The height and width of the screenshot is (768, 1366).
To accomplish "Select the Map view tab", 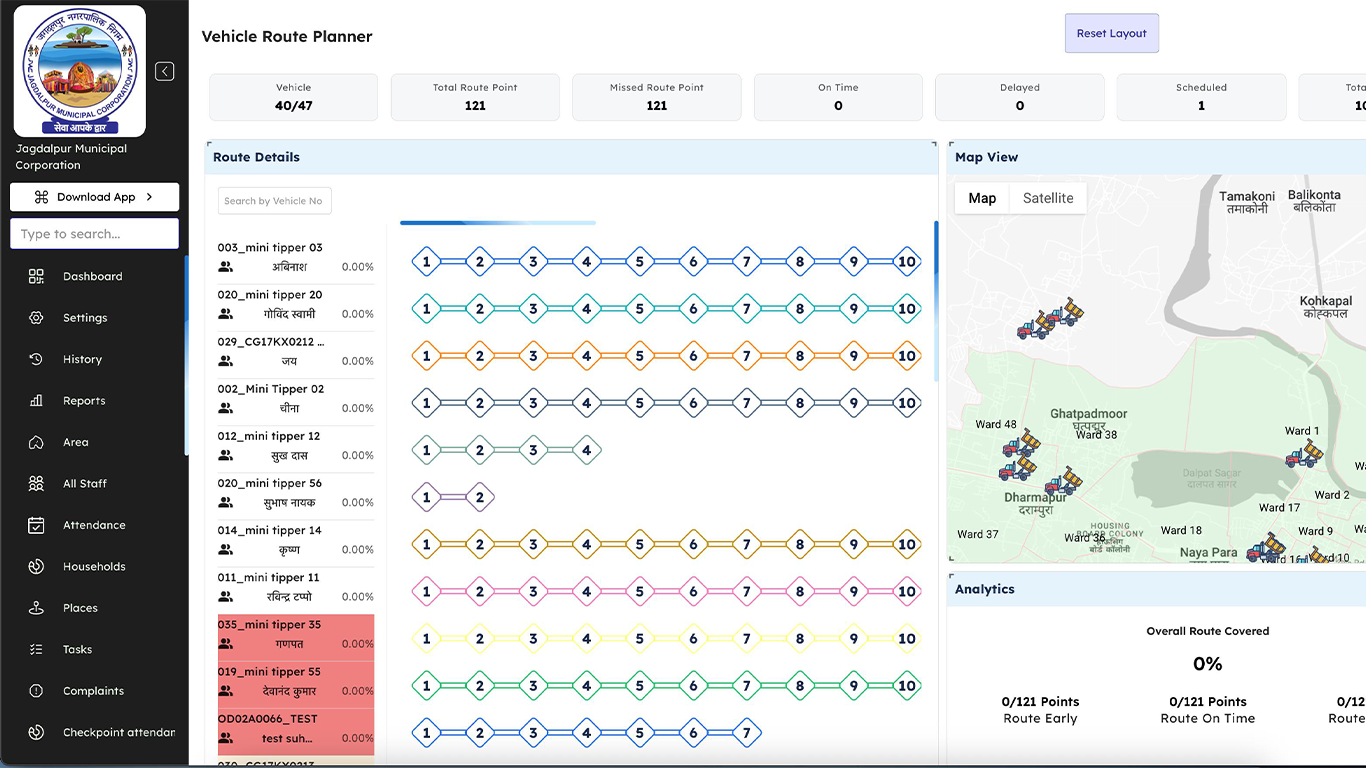I will click(982, 198).
